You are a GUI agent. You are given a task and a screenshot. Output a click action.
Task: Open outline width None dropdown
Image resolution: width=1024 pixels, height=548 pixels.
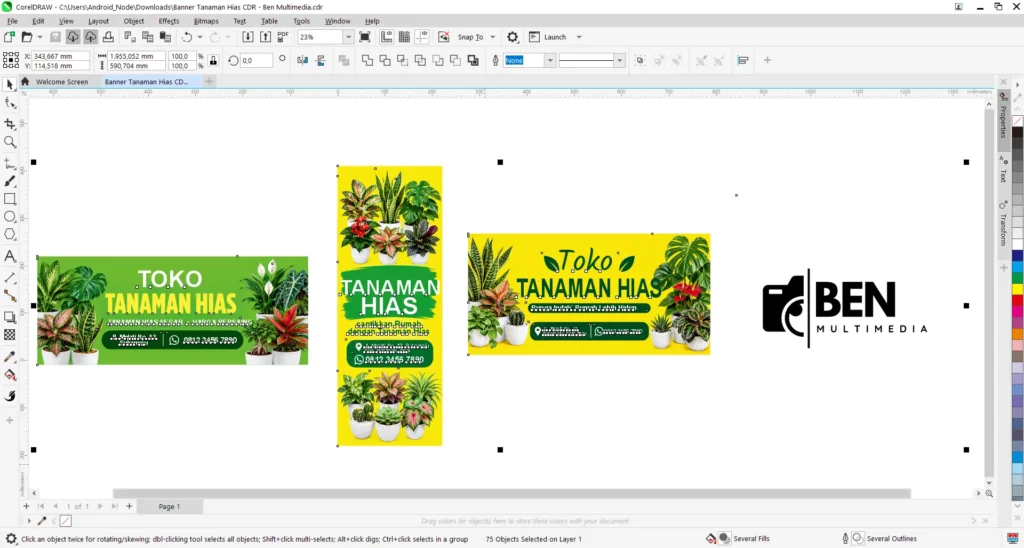(551, 61)
